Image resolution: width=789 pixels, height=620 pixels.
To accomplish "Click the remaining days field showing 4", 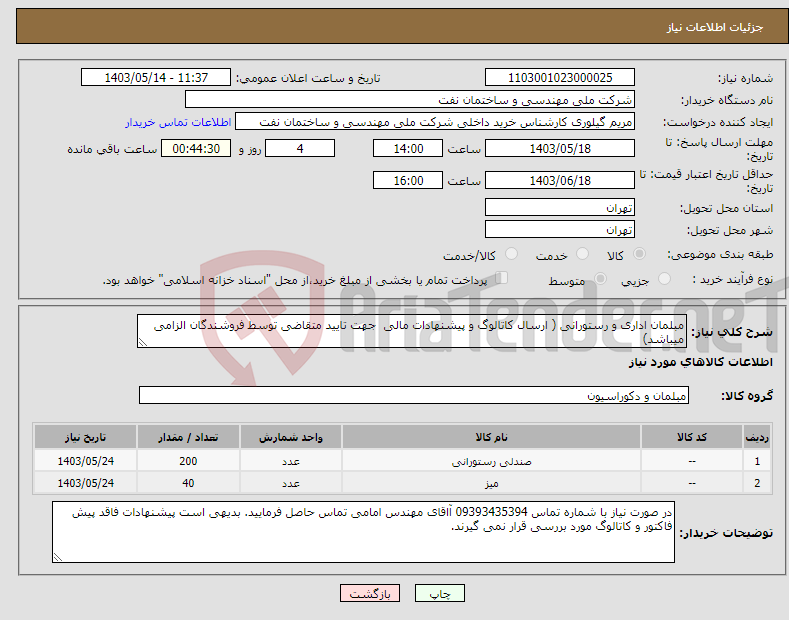I will [x=300, y=148].
